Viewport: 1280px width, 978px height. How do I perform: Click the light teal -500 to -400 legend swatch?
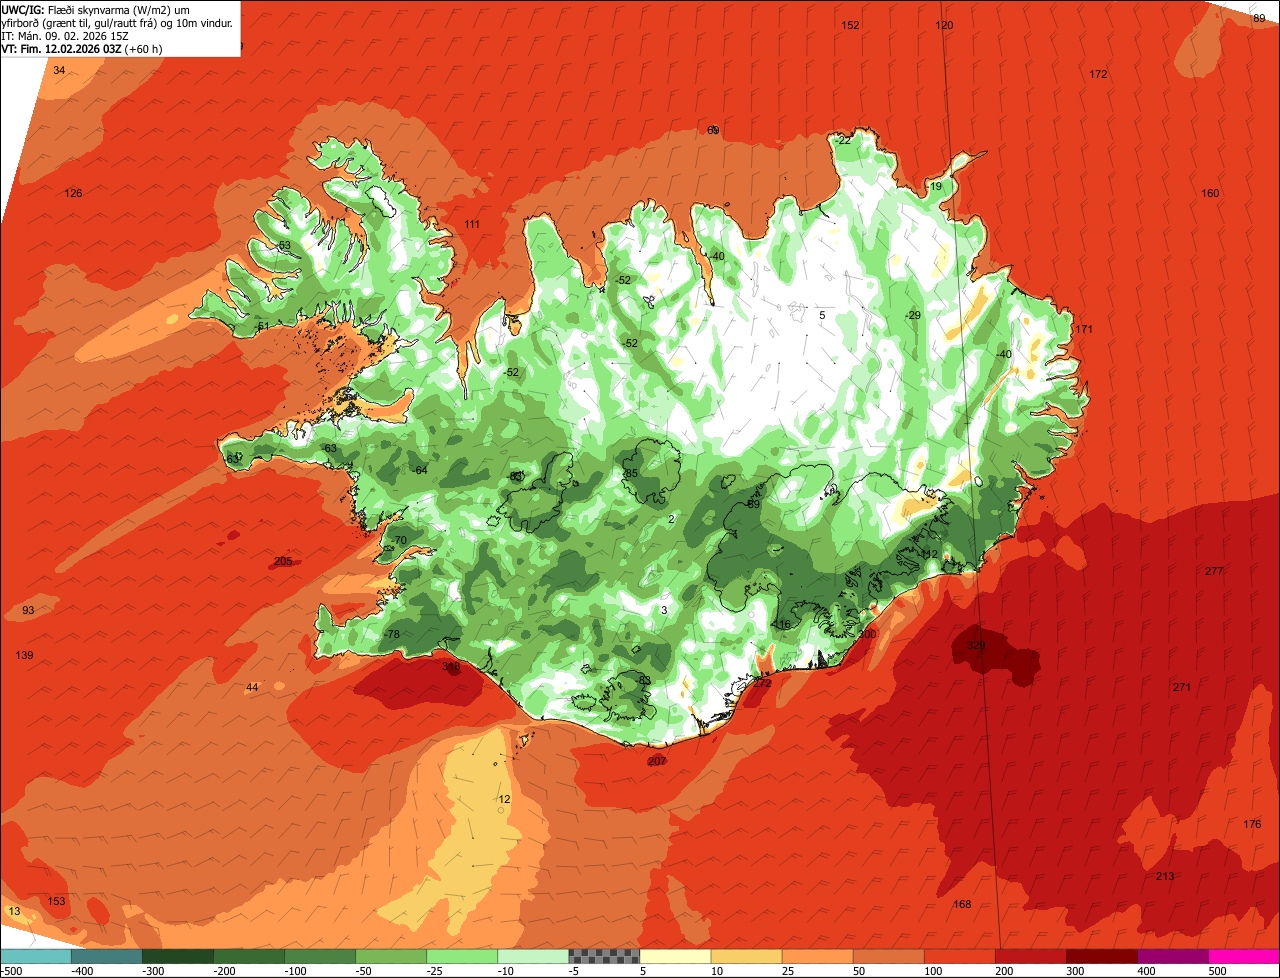coord(36,955)
